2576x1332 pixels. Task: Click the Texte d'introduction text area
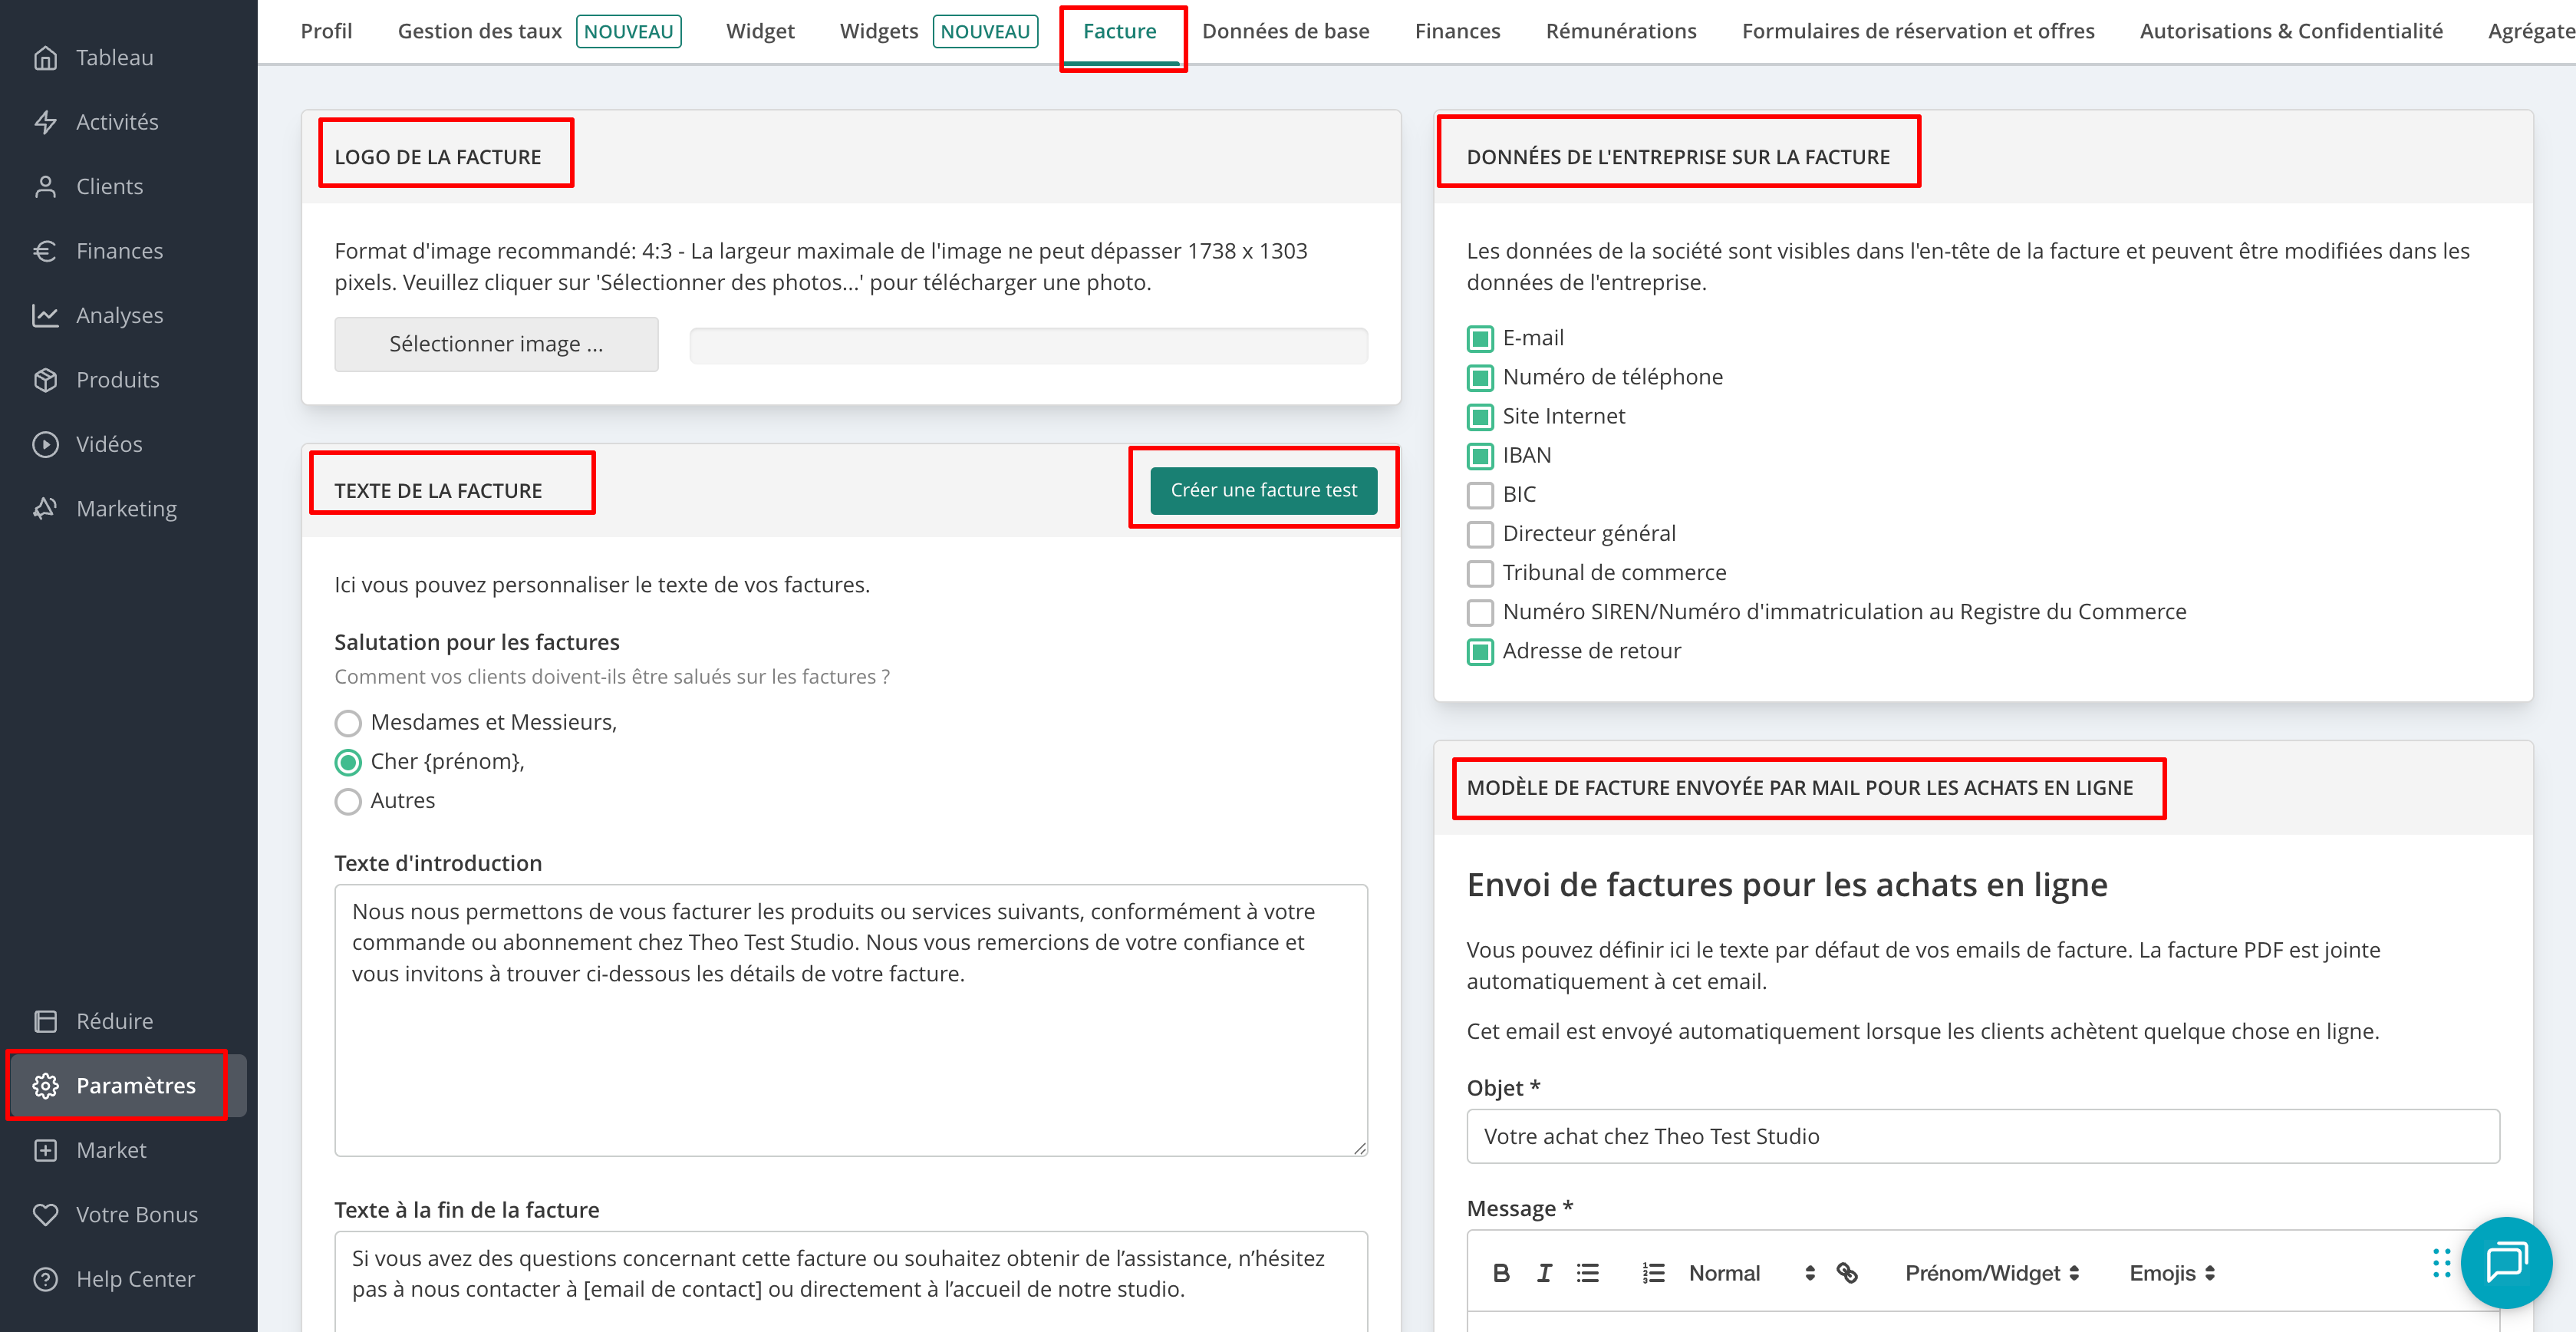[850, 1020]
